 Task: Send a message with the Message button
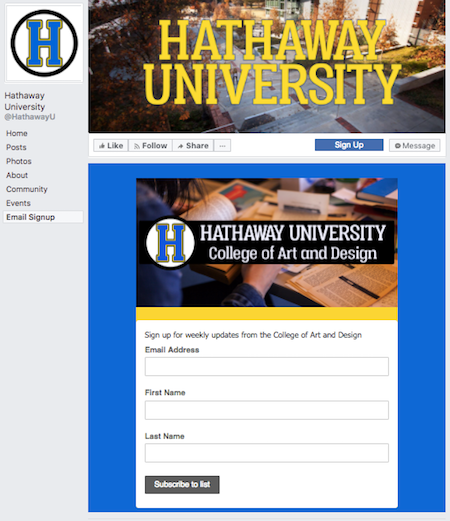click(415, 146)
